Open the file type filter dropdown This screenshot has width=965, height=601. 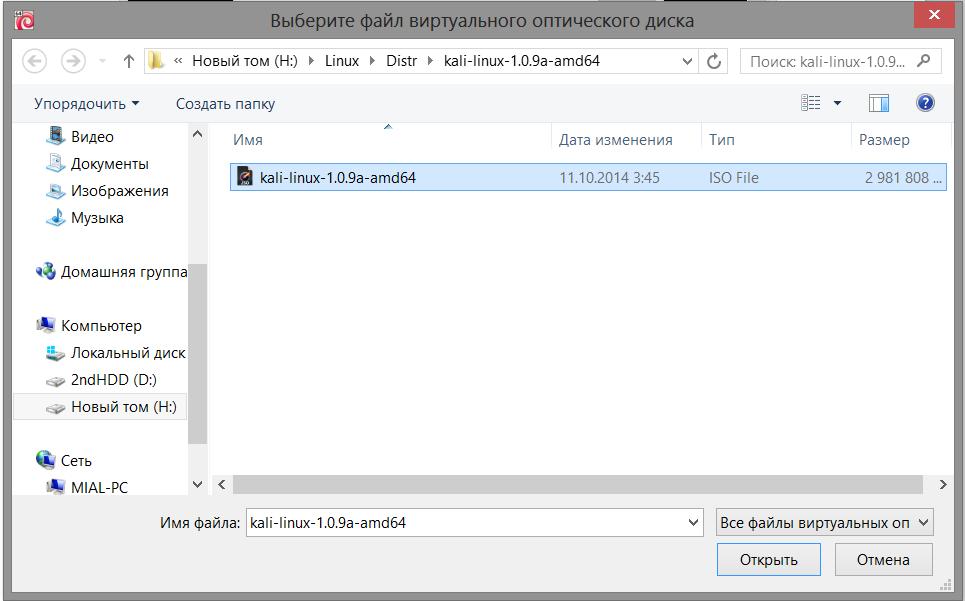824,522
